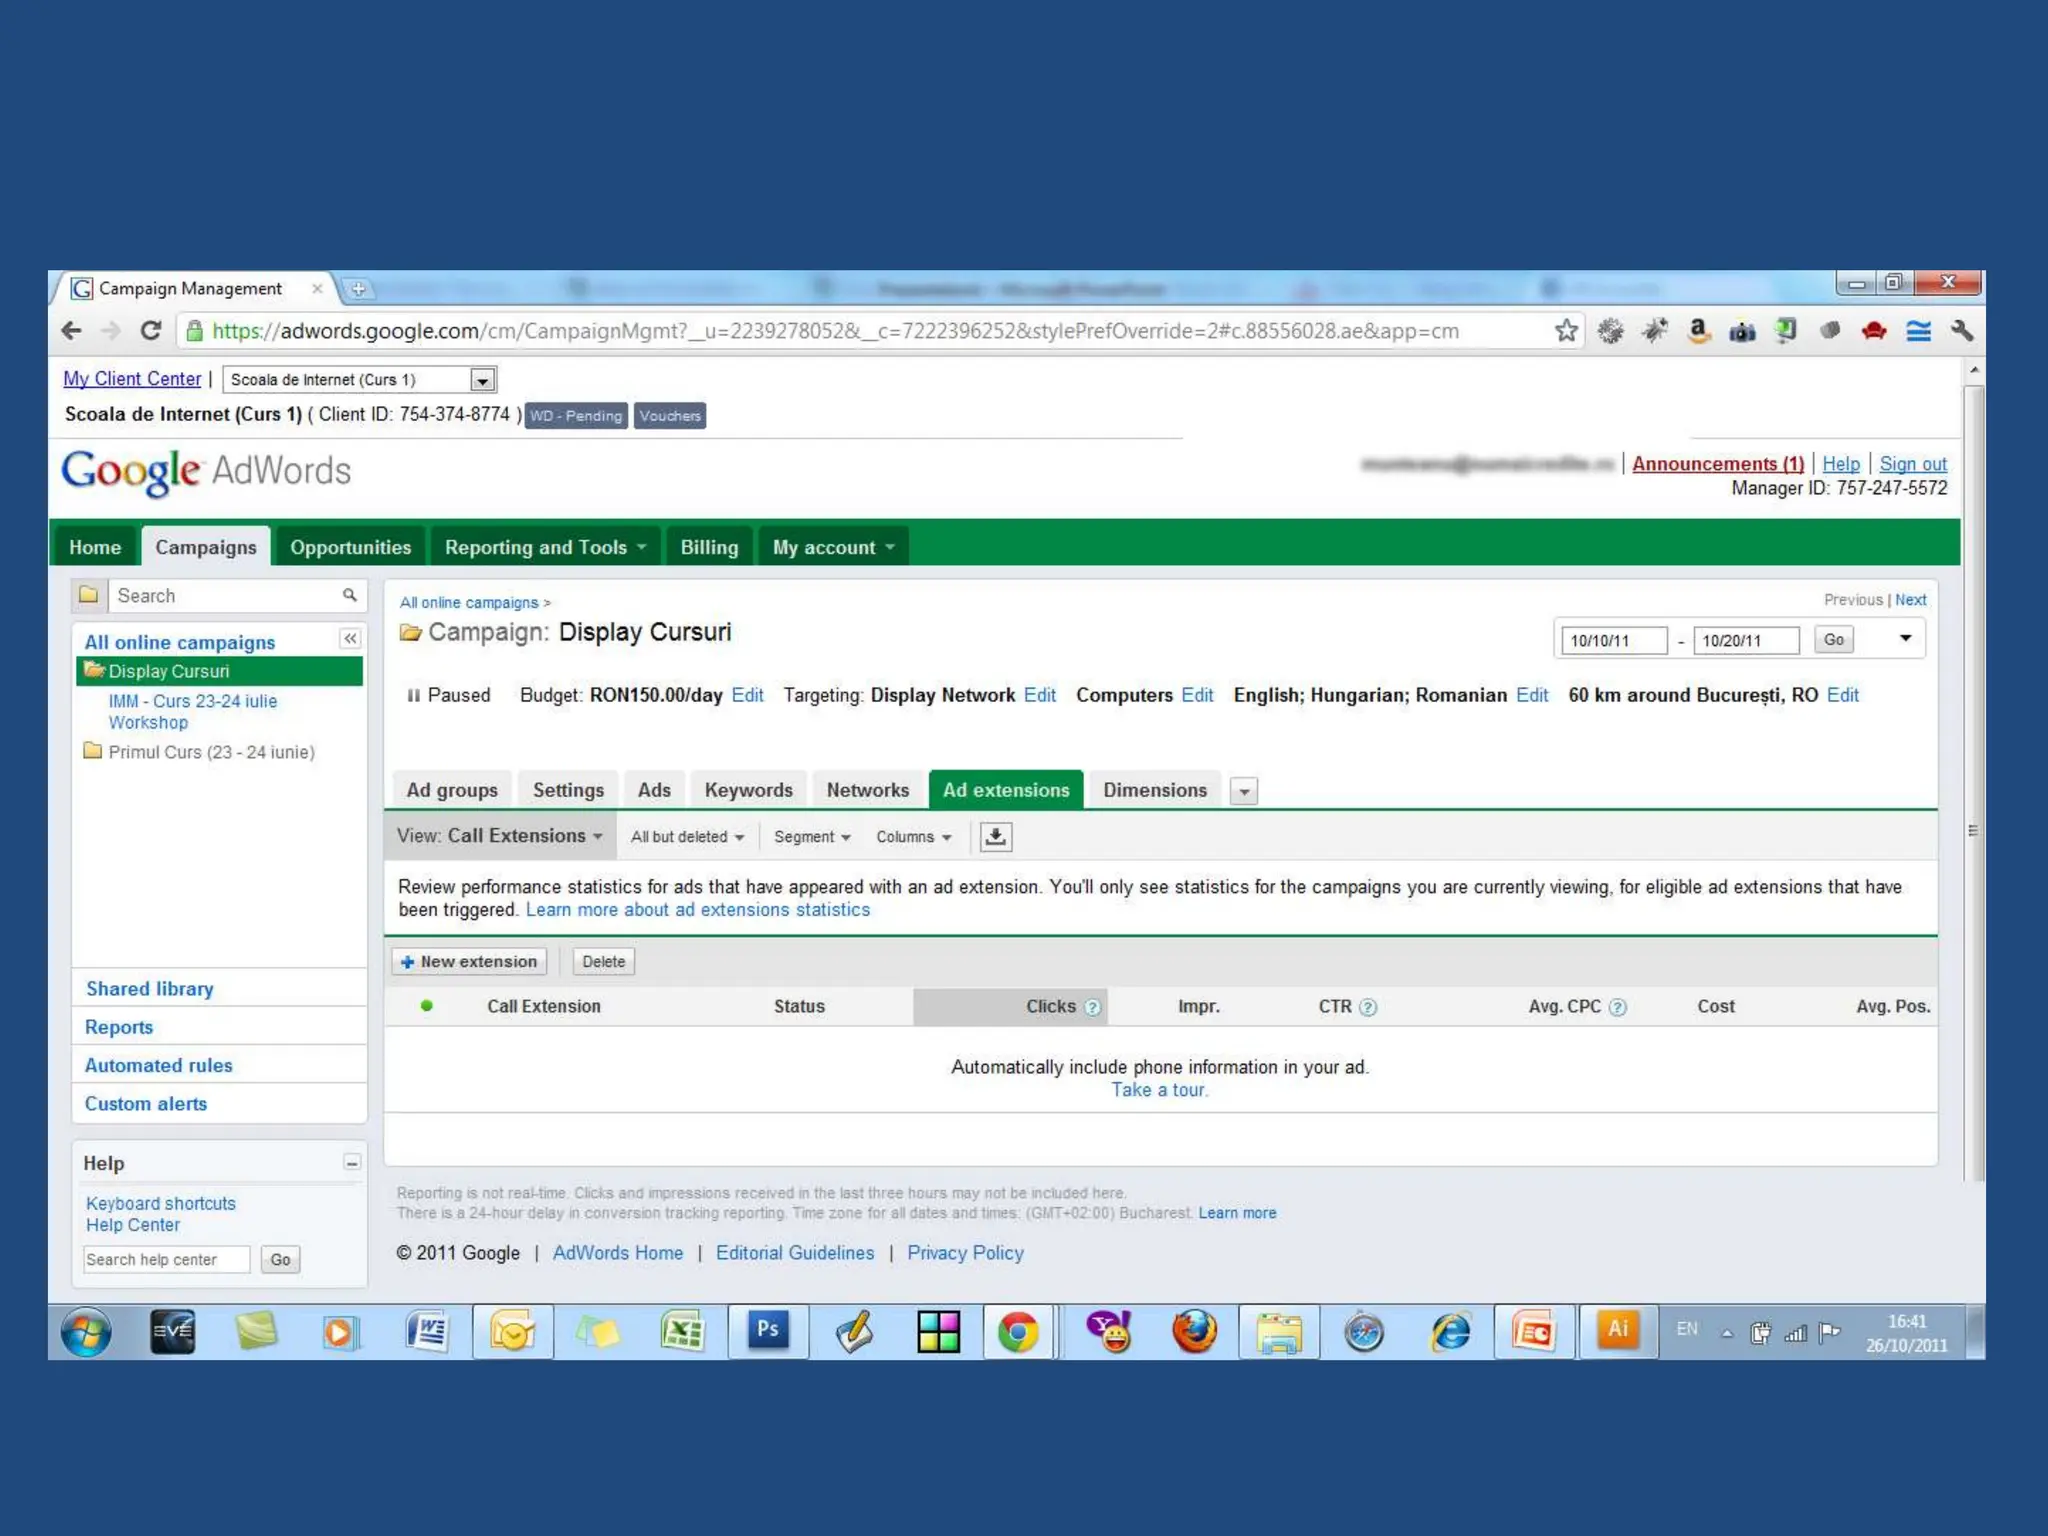This screenshot has width=2048, height=1536.
Task: Click the download report icon
Action: click(995, 837)
